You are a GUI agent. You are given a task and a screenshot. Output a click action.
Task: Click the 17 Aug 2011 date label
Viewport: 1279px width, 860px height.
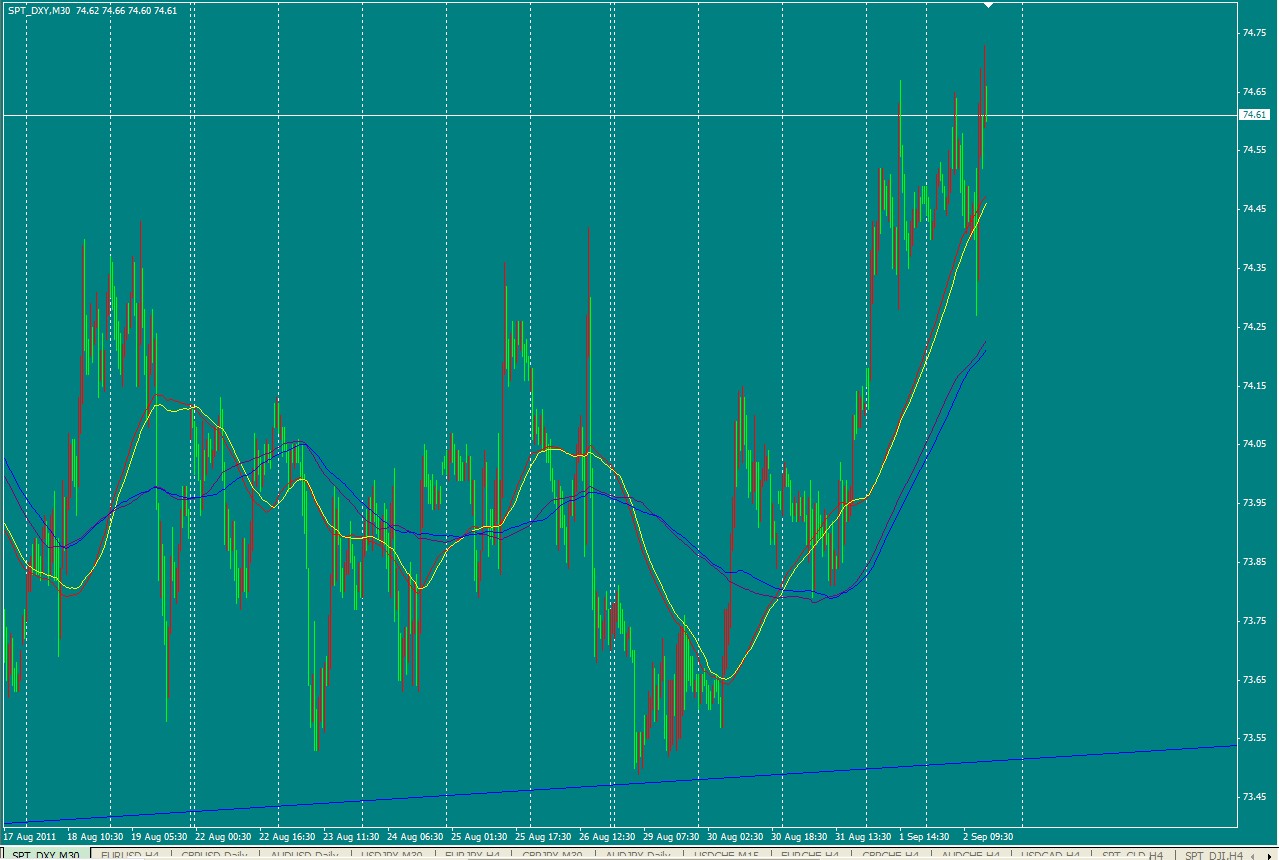(x=30, y=835)
